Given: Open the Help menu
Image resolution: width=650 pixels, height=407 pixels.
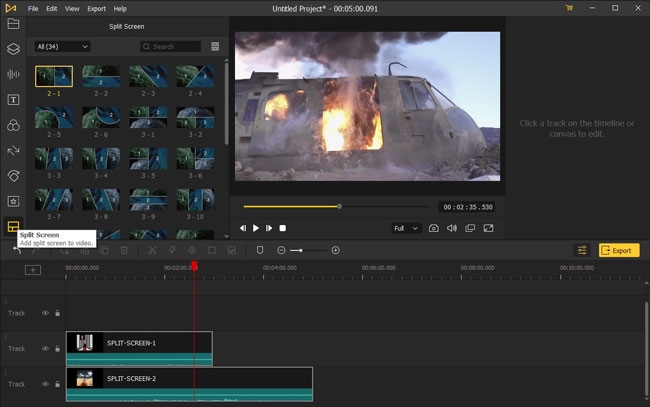Looking at the screenshot, I should point(120,8).
